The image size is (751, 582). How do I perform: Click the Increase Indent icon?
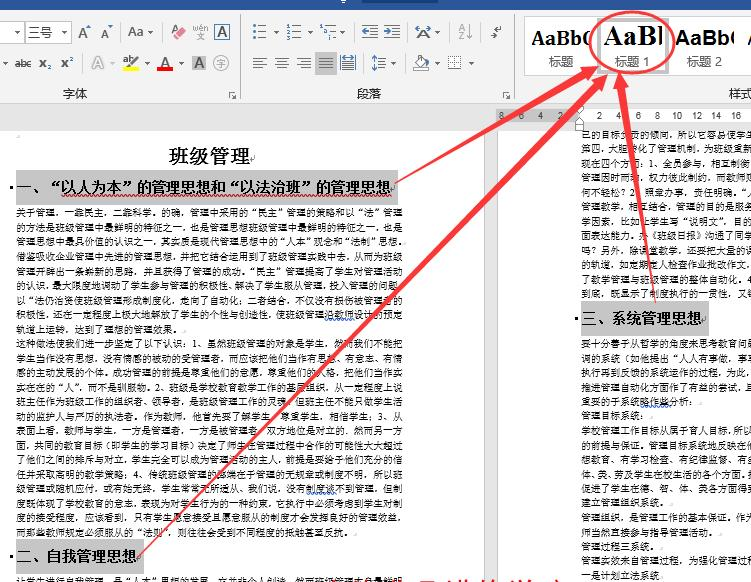pos(392,32)
